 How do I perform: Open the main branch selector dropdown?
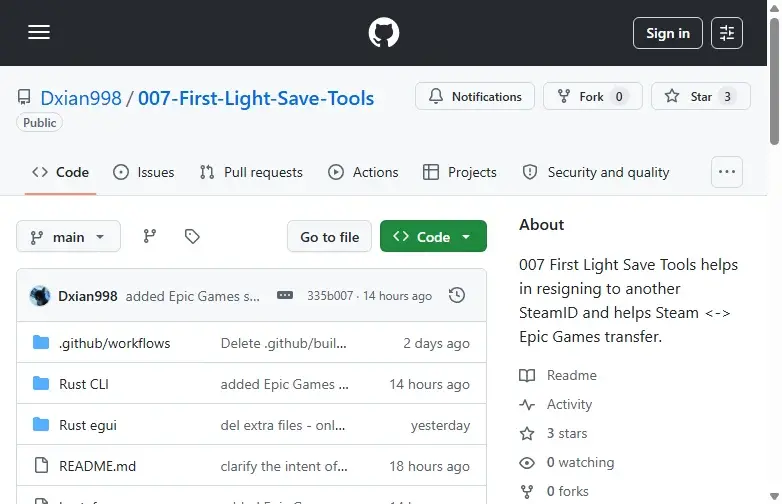[68, 236]
